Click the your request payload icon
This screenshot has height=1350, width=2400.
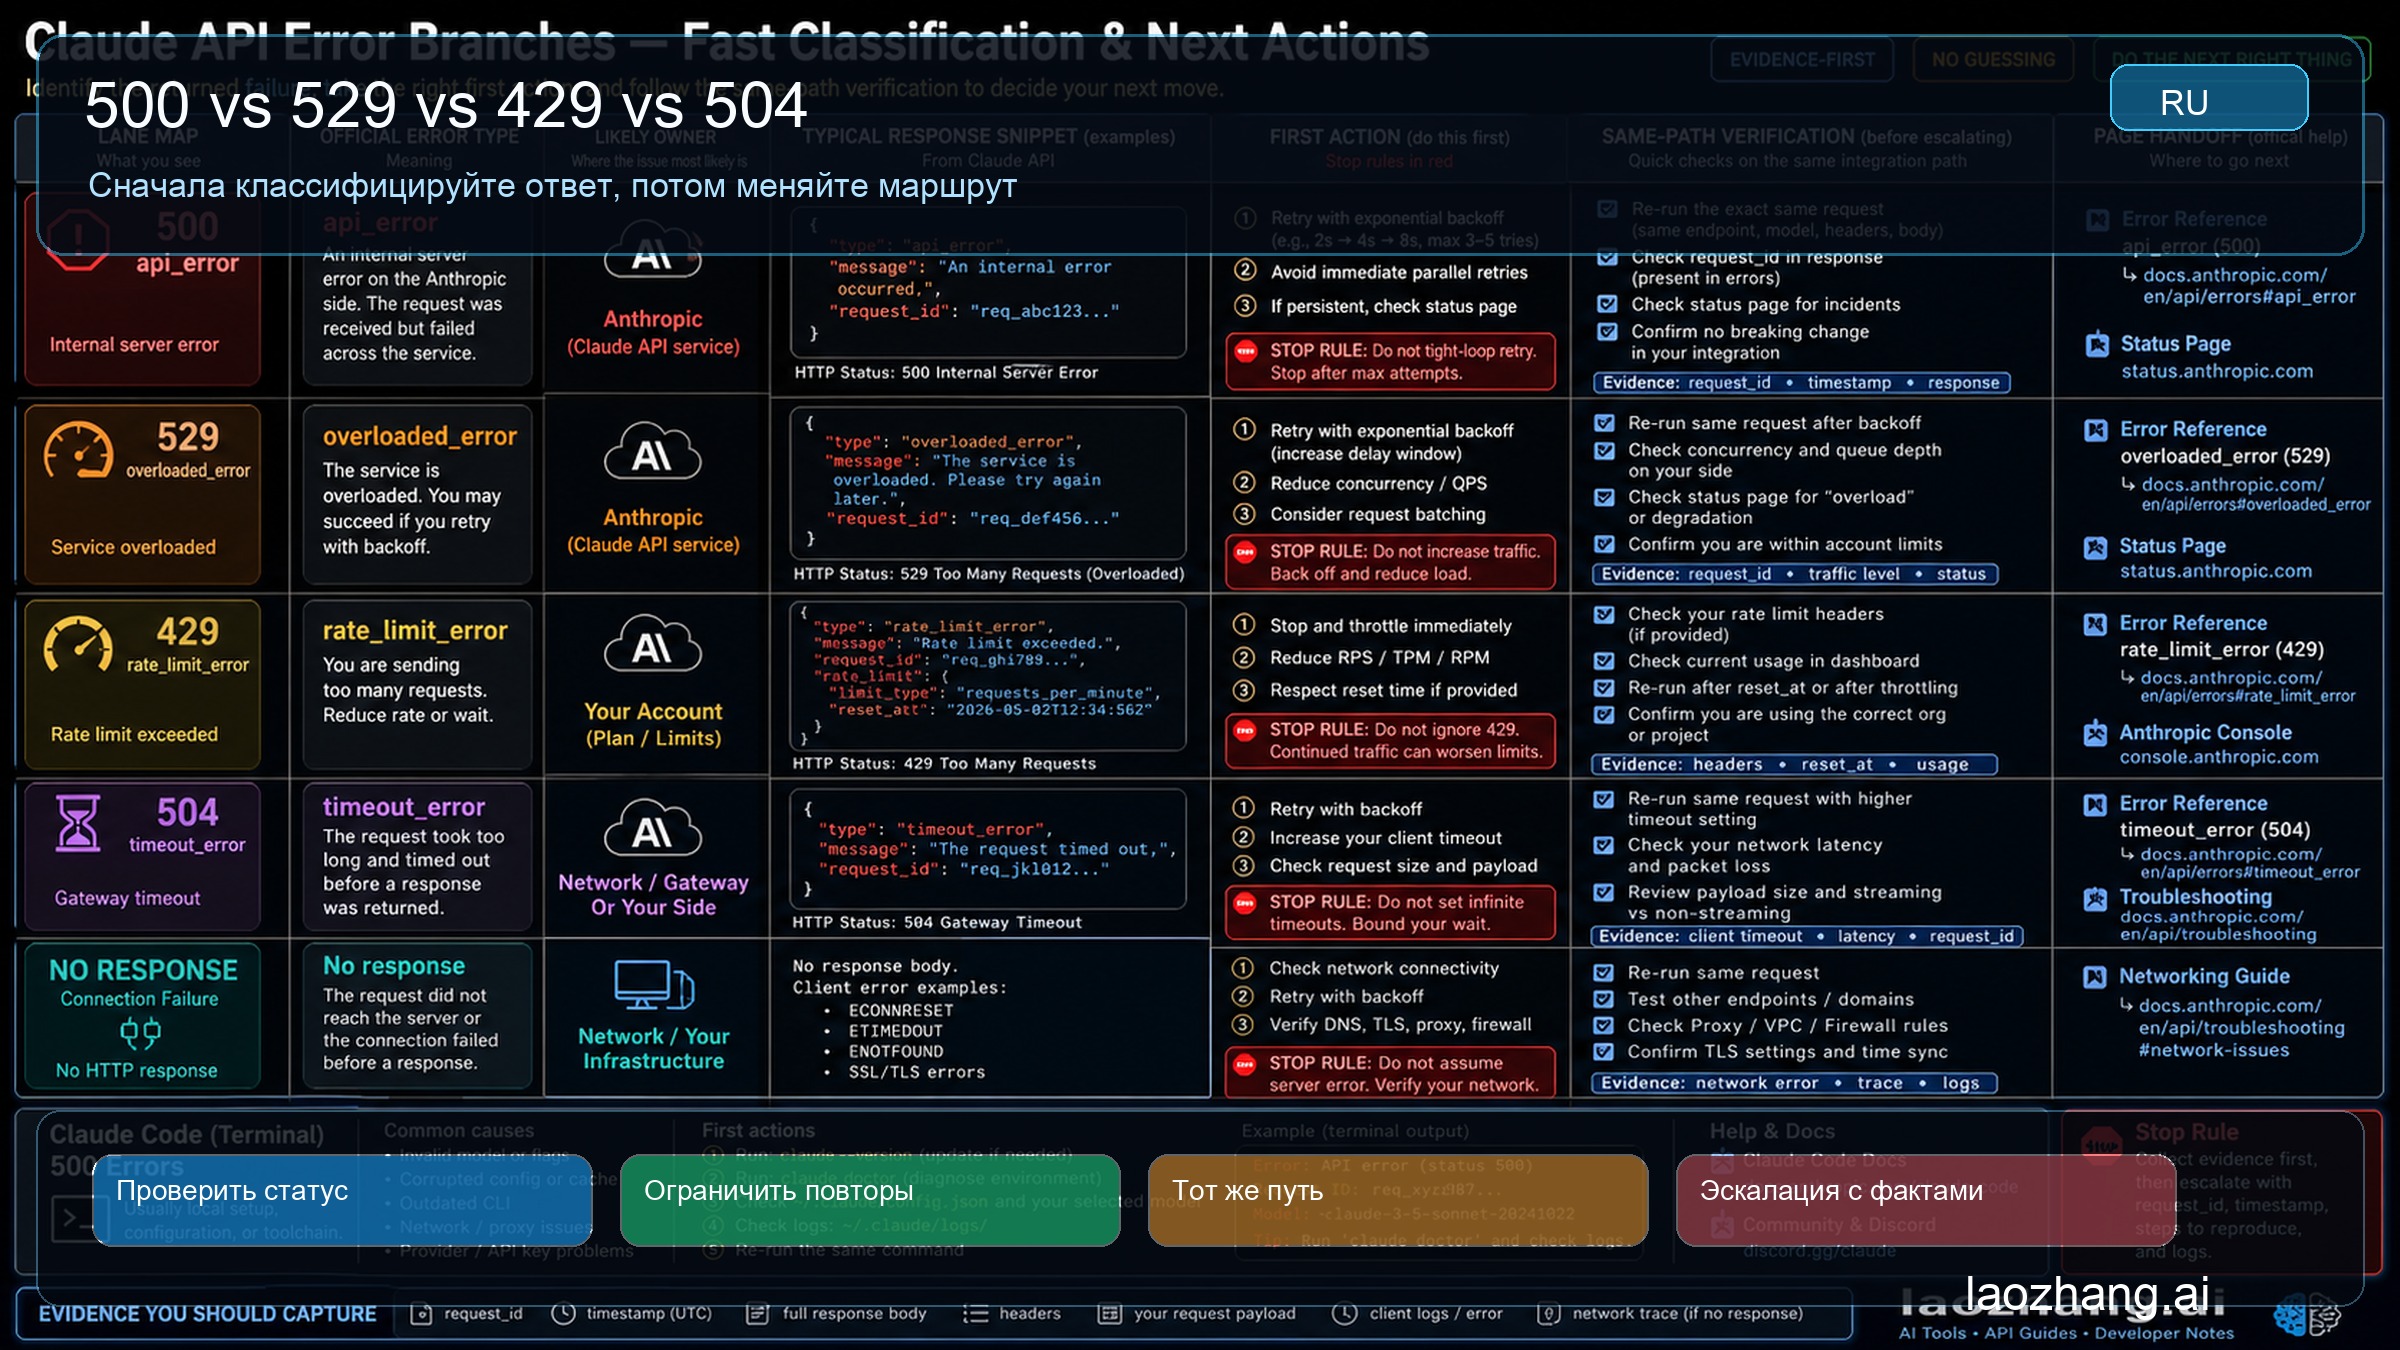click(1109, 1314)
